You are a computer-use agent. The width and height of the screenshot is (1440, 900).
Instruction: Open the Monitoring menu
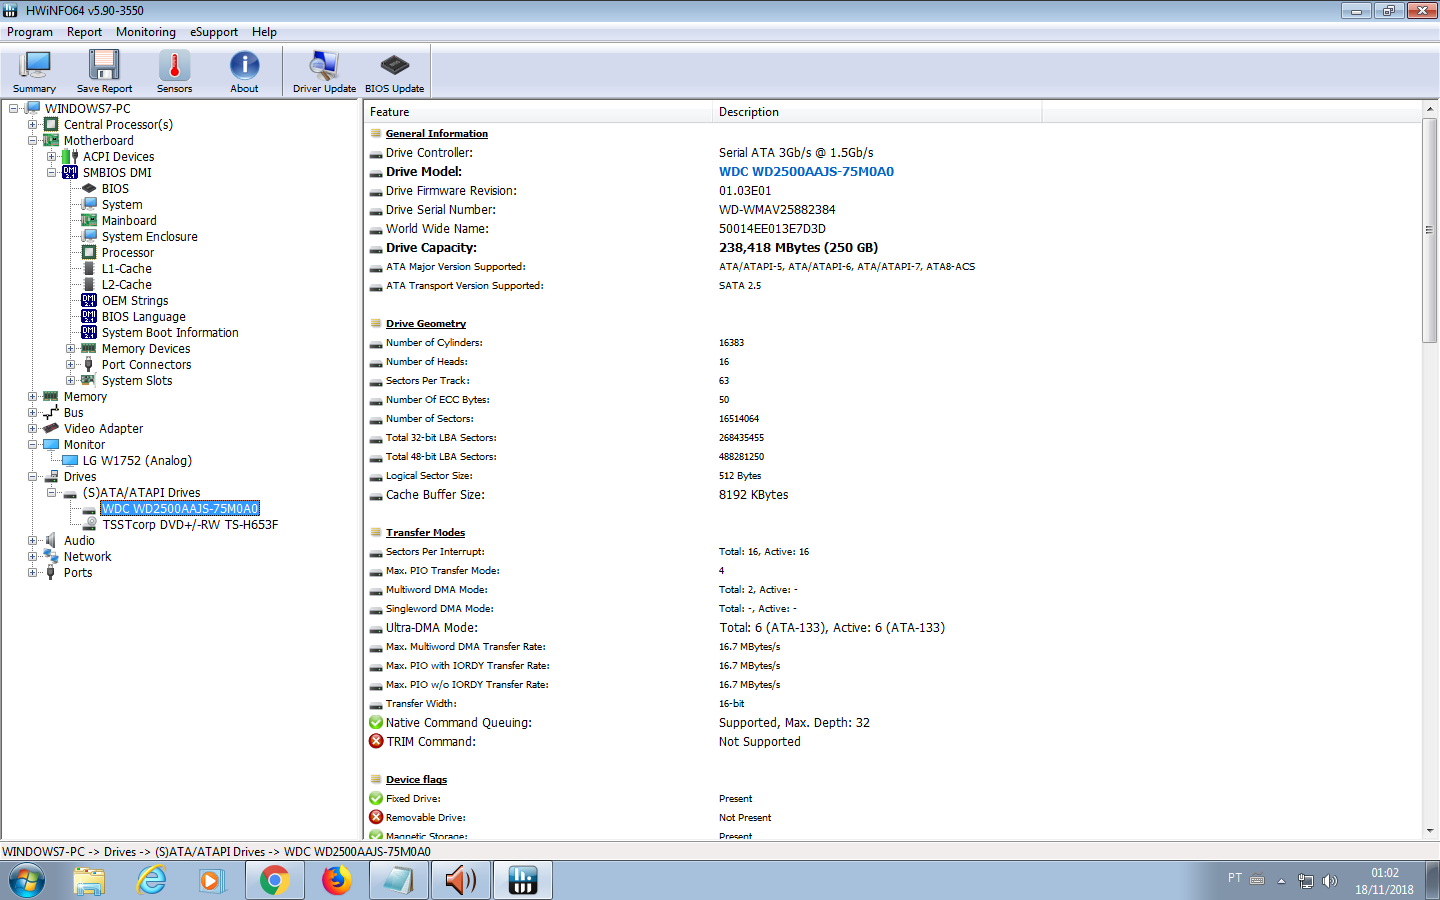click(x=146, y=32)
